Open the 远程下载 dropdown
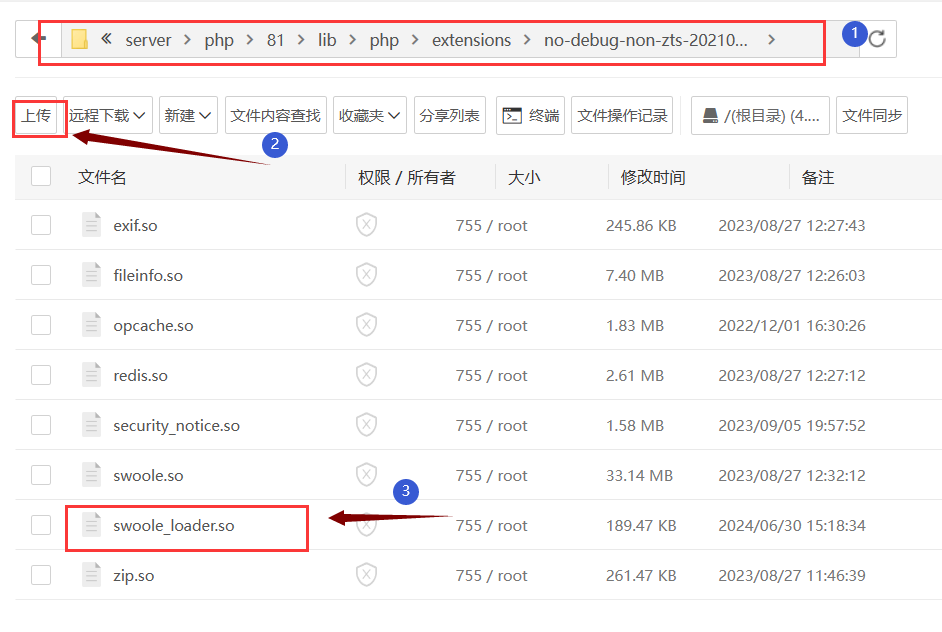942x632 pixels. point(109,115)
